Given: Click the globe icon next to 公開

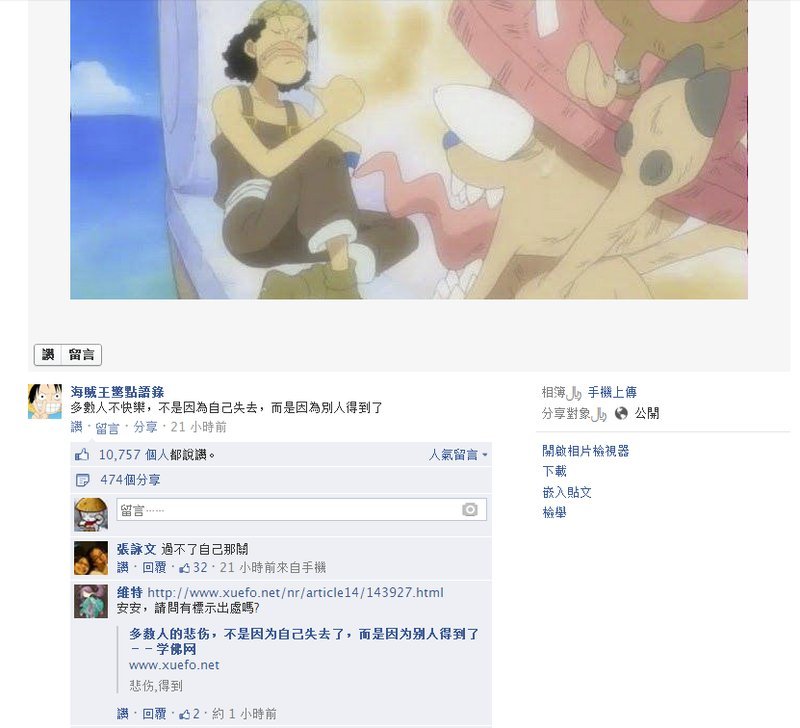Looking at the screenshot, I should click(x=621, y=413).
